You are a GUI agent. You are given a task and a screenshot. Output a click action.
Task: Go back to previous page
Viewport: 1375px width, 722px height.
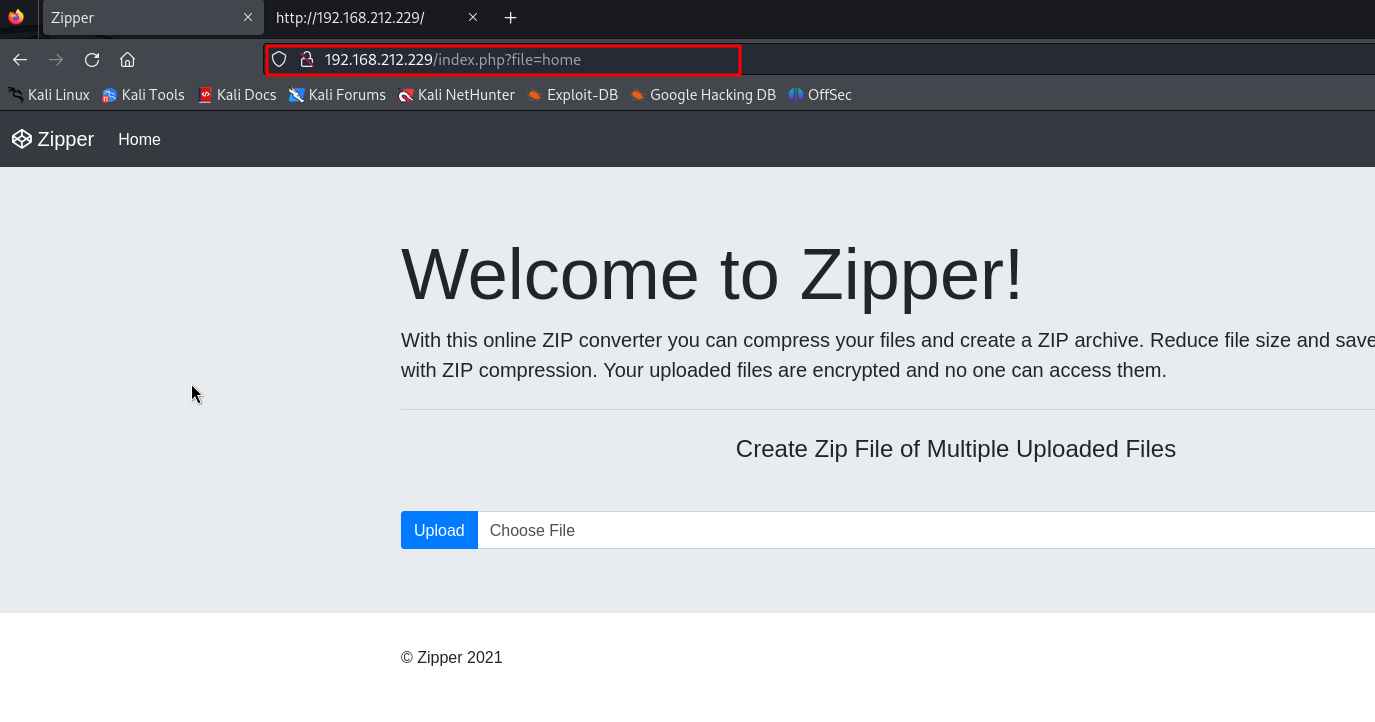pyautogui.click(x=20, y=60)
